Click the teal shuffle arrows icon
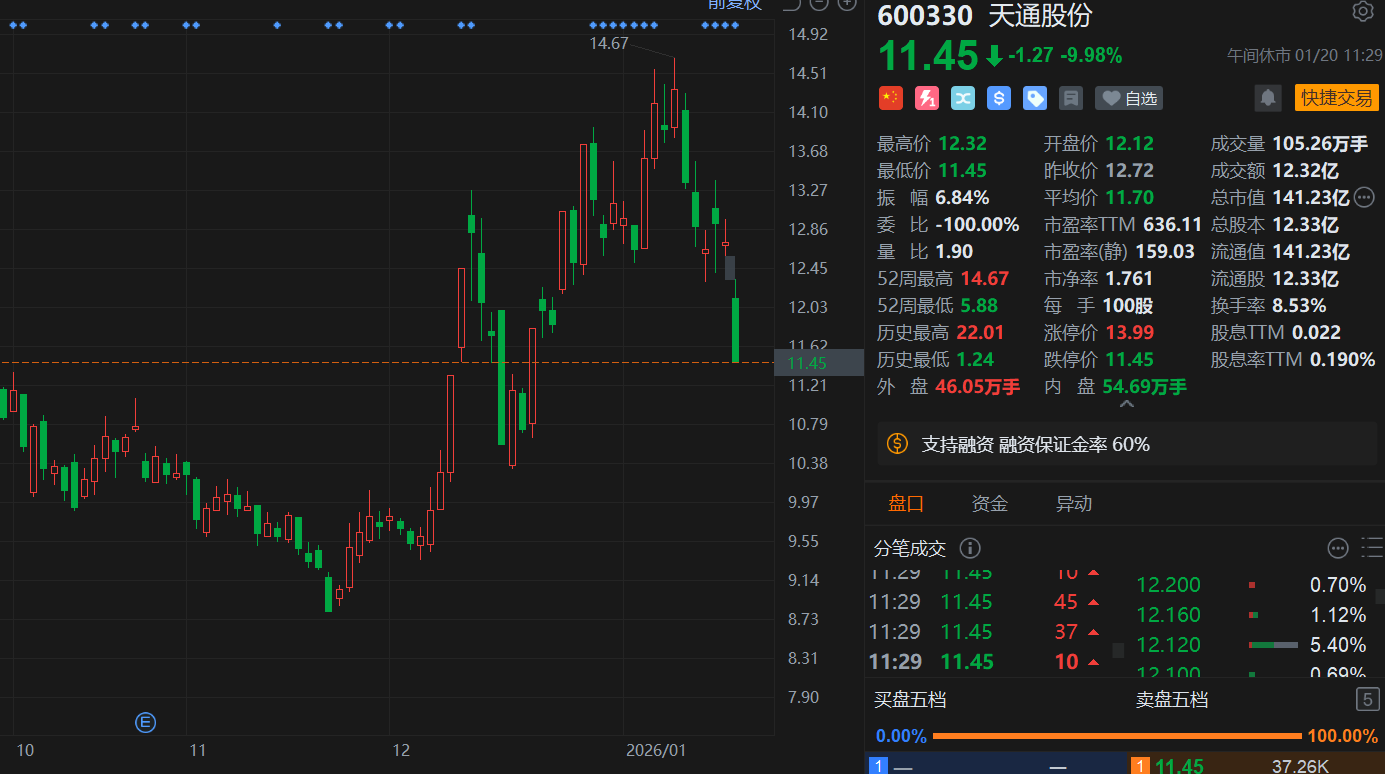The width and height of the screenshot is (1385, 774). pos(962,98)
